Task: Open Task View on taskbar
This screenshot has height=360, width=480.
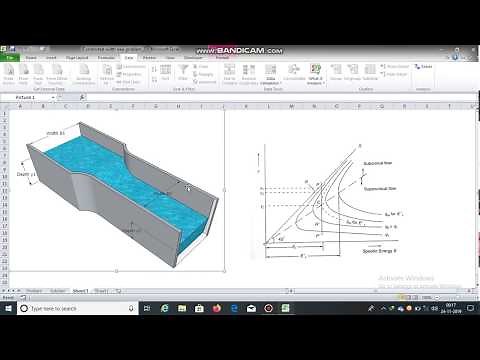Action: (x=147, y=308)
